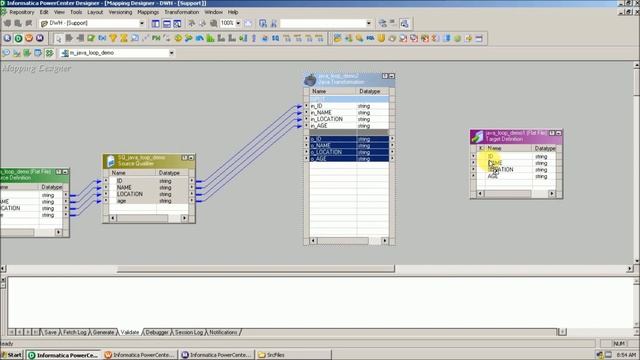The height and width of the screenshot is (360, 640).
Task: Iconize the Target Definition box
Action: click(x=558, y=133)
